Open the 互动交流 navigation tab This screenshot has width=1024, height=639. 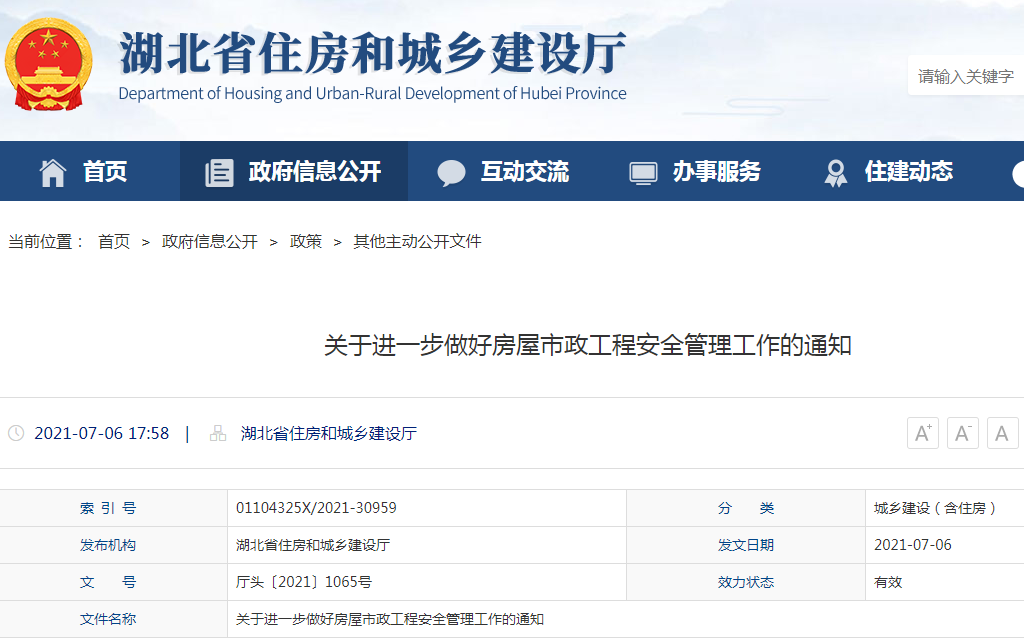[x=504, y=171]
